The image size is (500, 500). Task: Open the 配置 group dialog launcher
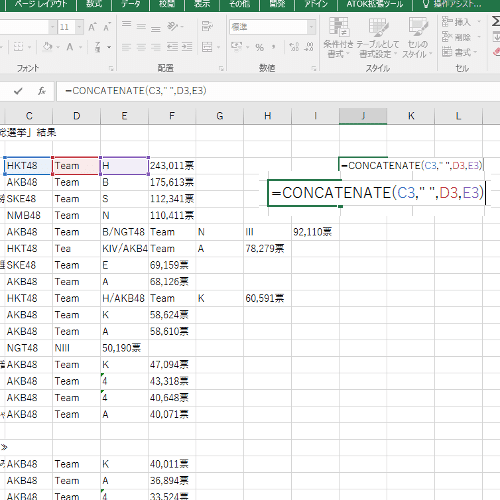(x=221, y=68)
